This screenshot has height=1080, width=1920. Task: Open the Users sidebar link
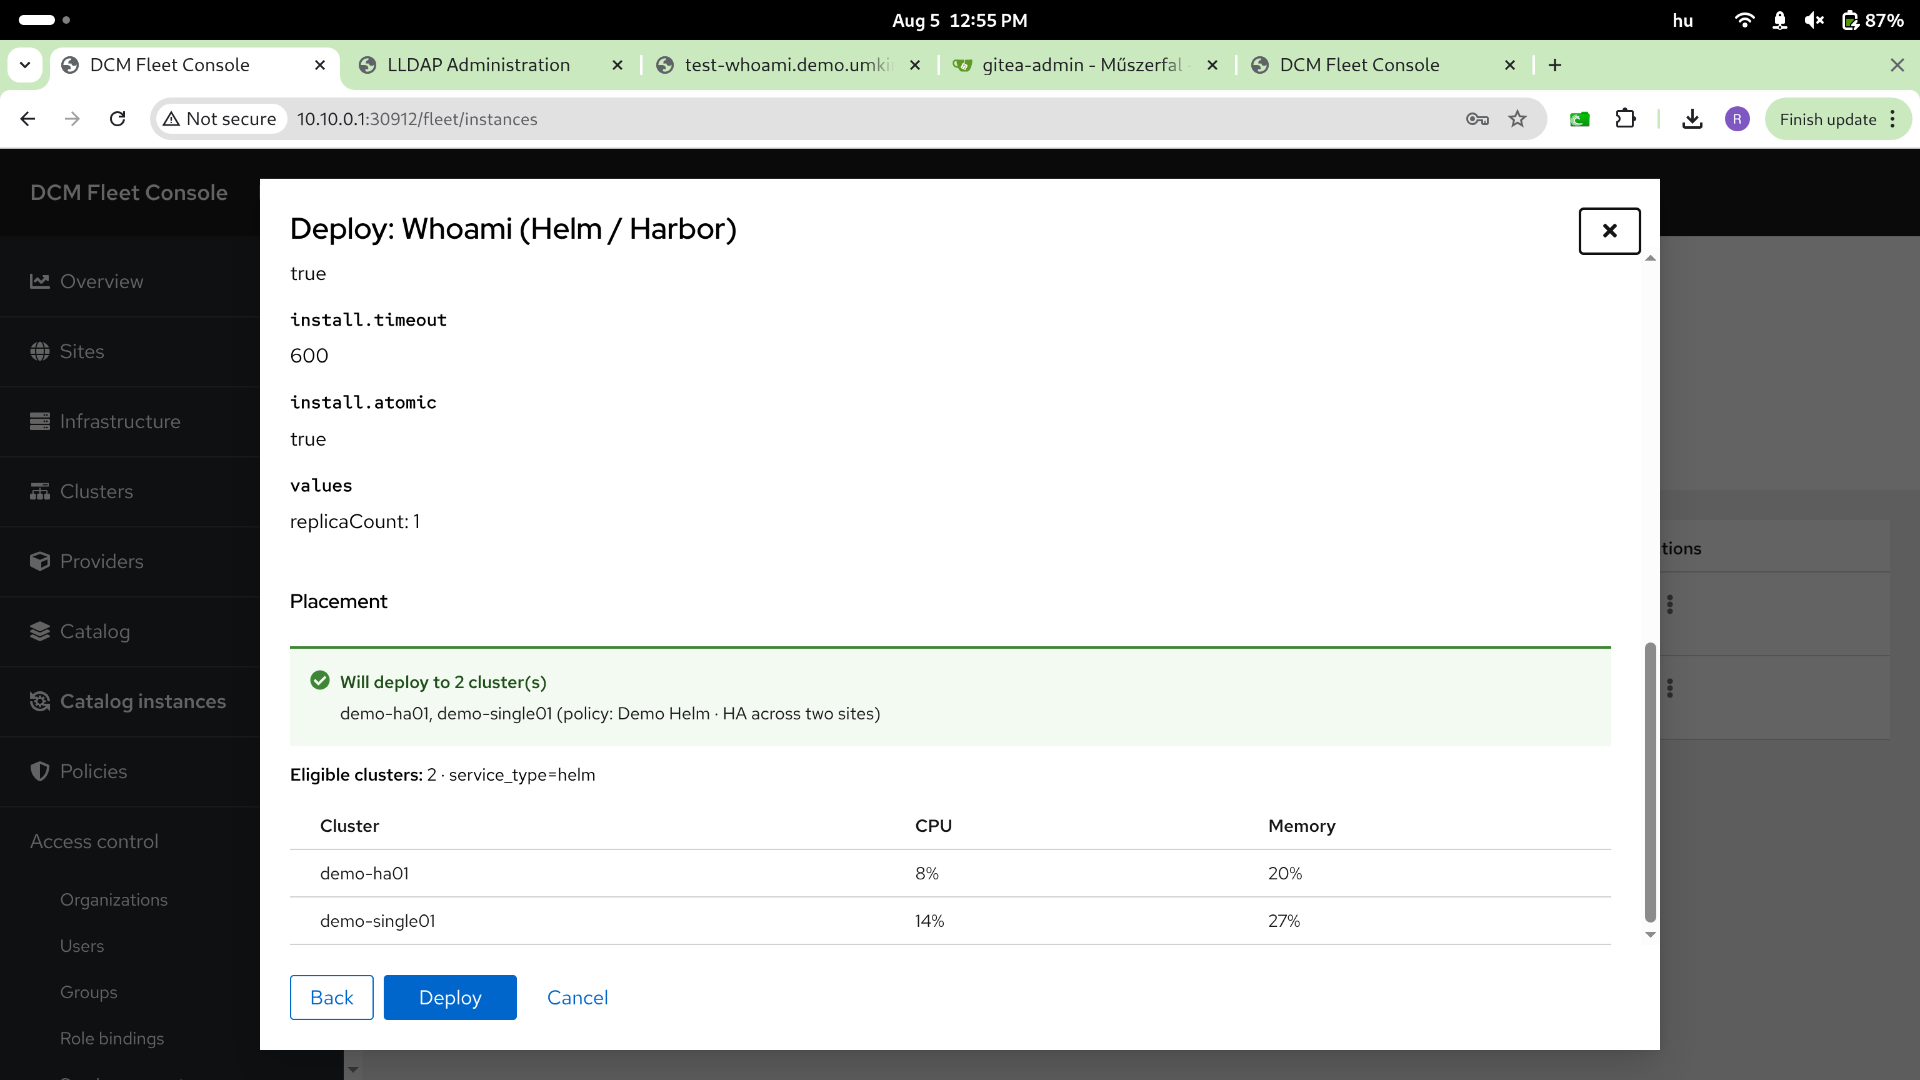(82, 946)
